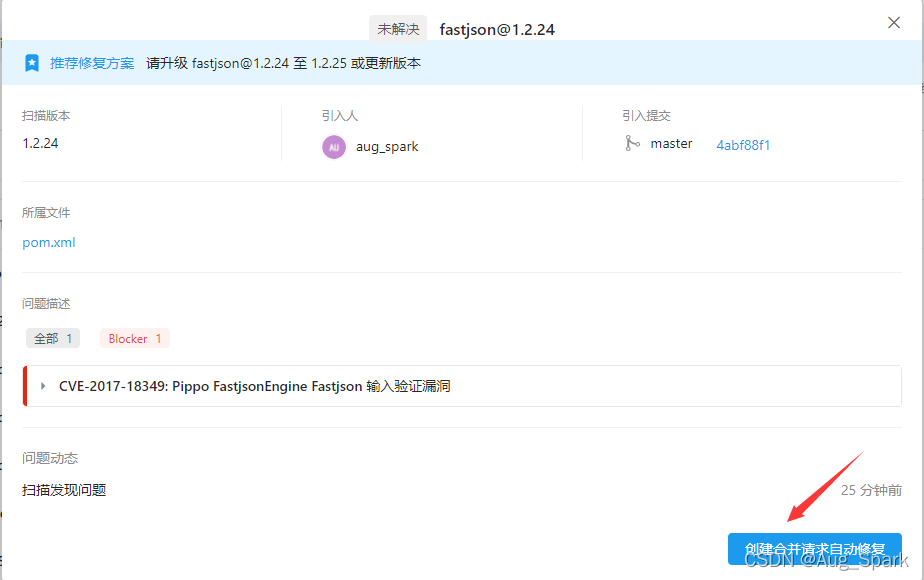Click the 25 分钟前 timestamp
The height and width of the screenshot is (580, 924).
click(871, 490)
